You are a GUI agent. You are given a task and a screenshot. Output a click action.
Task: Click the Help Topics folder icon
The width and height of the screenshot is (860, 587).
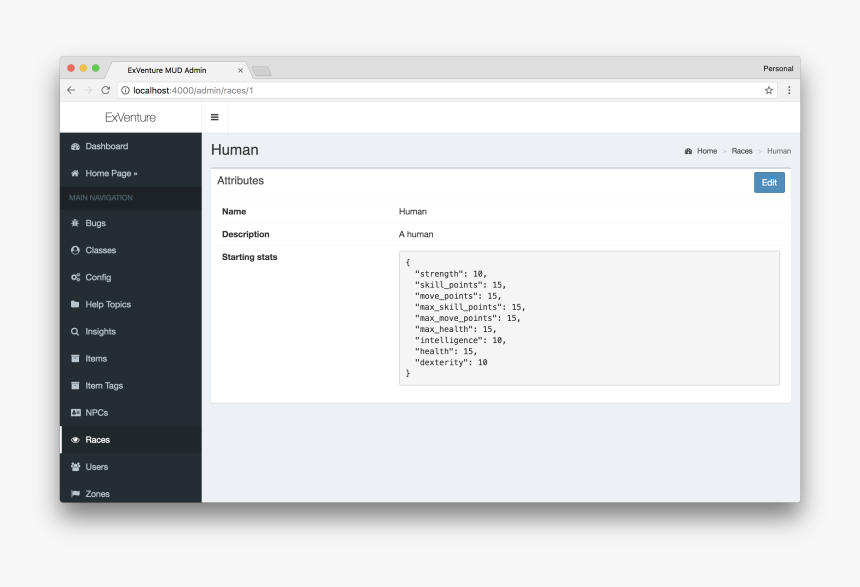(x=75, y=304)
